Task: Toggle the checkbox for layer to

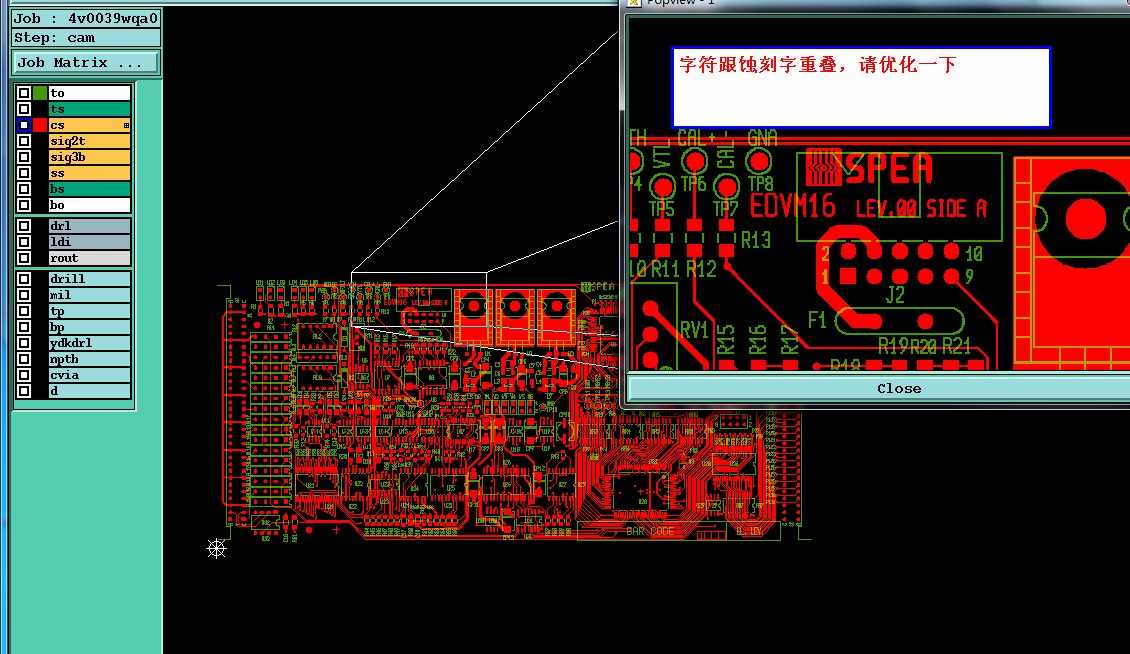Action: (24, 93)
